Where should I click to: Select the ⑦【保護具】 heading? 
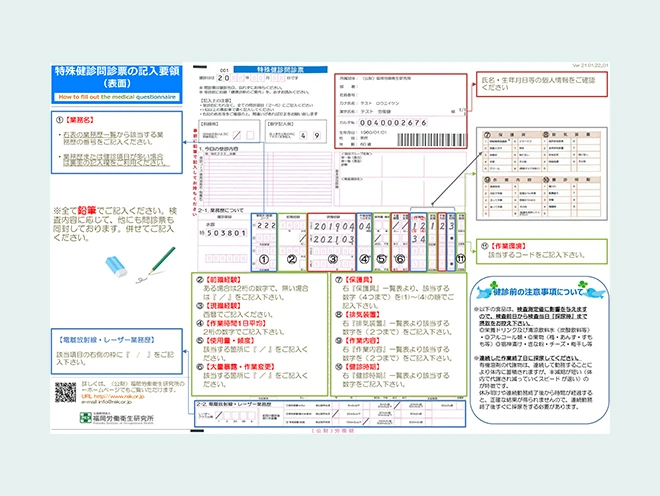point(354,280)
